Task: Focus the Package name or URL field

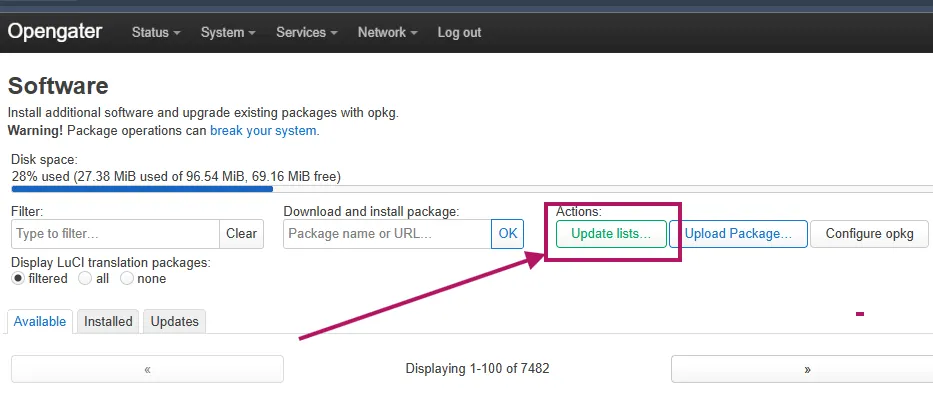Action: [x=387, y=234]
